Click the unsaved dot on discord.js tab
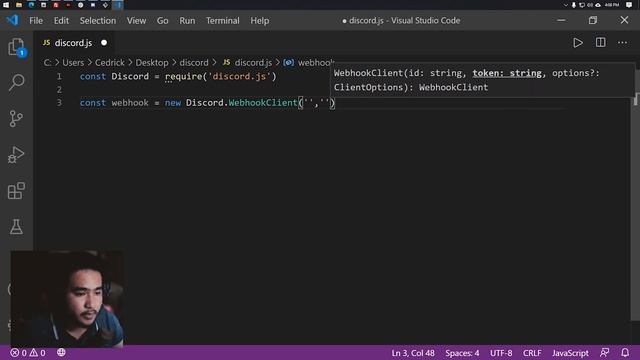The width and height of the screenshot is (640, 360). (x=104, y=42)
